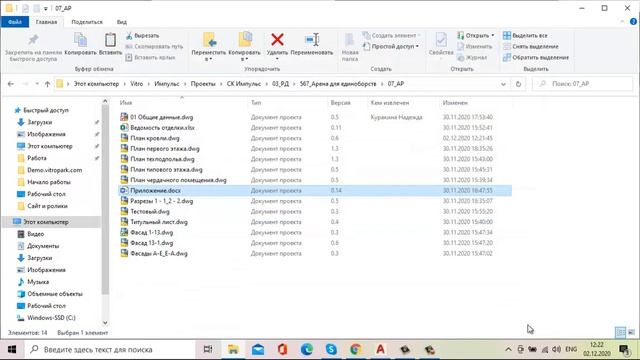Switch to large icons view in status bar
Screen dimensions: 640x360
pyautogui.click(x=631, y=332)
